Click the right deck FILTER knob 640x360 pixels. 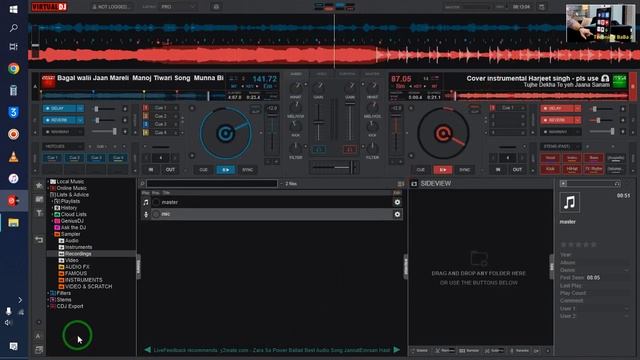click(x=372, y=148)
